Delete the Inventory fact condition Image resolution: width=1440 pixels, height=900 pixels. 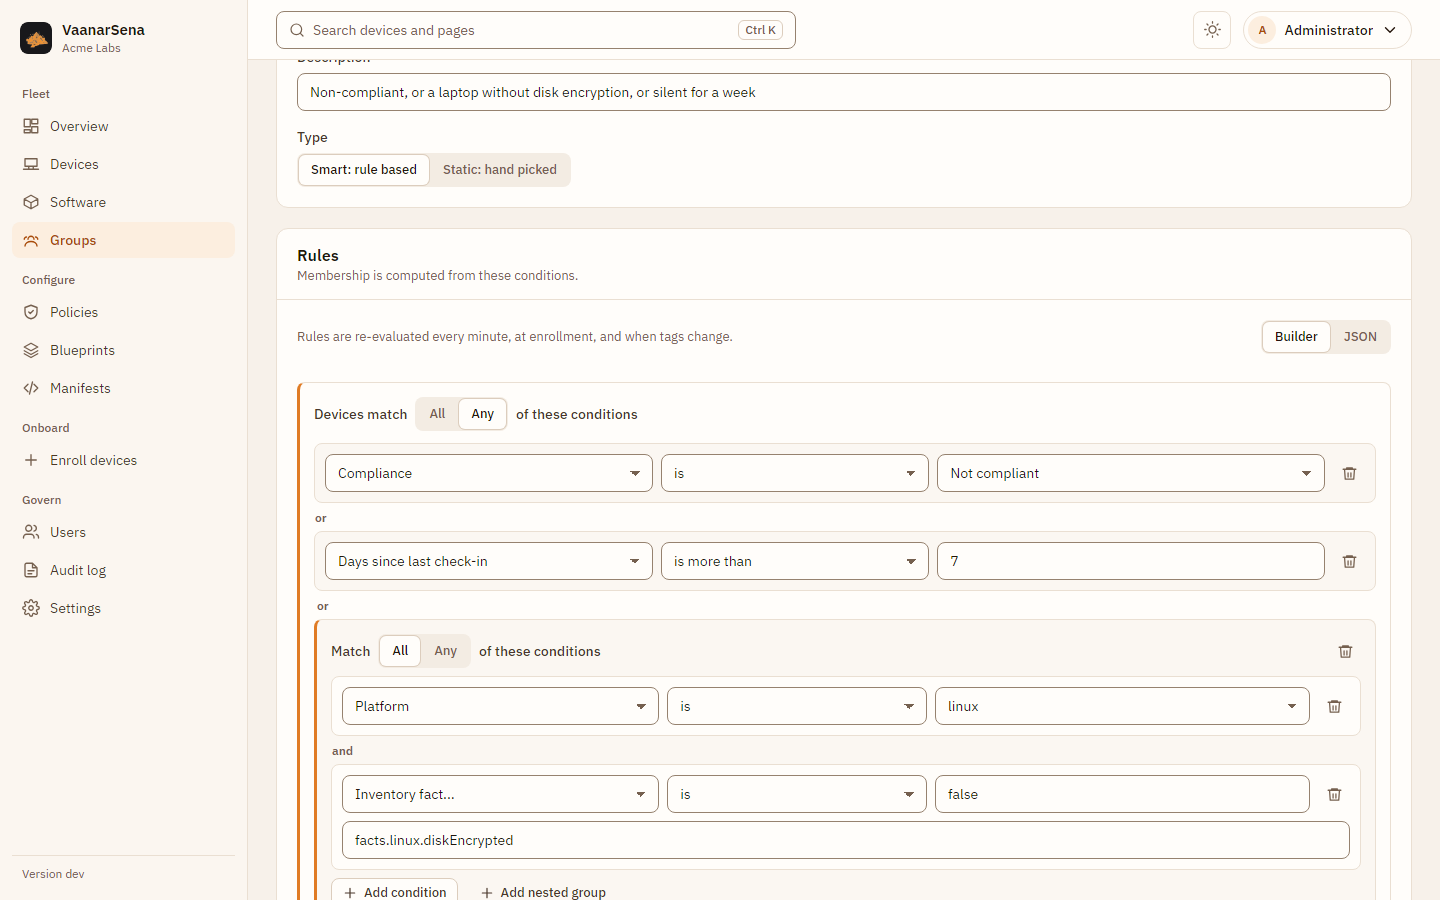pos(1334,794)
